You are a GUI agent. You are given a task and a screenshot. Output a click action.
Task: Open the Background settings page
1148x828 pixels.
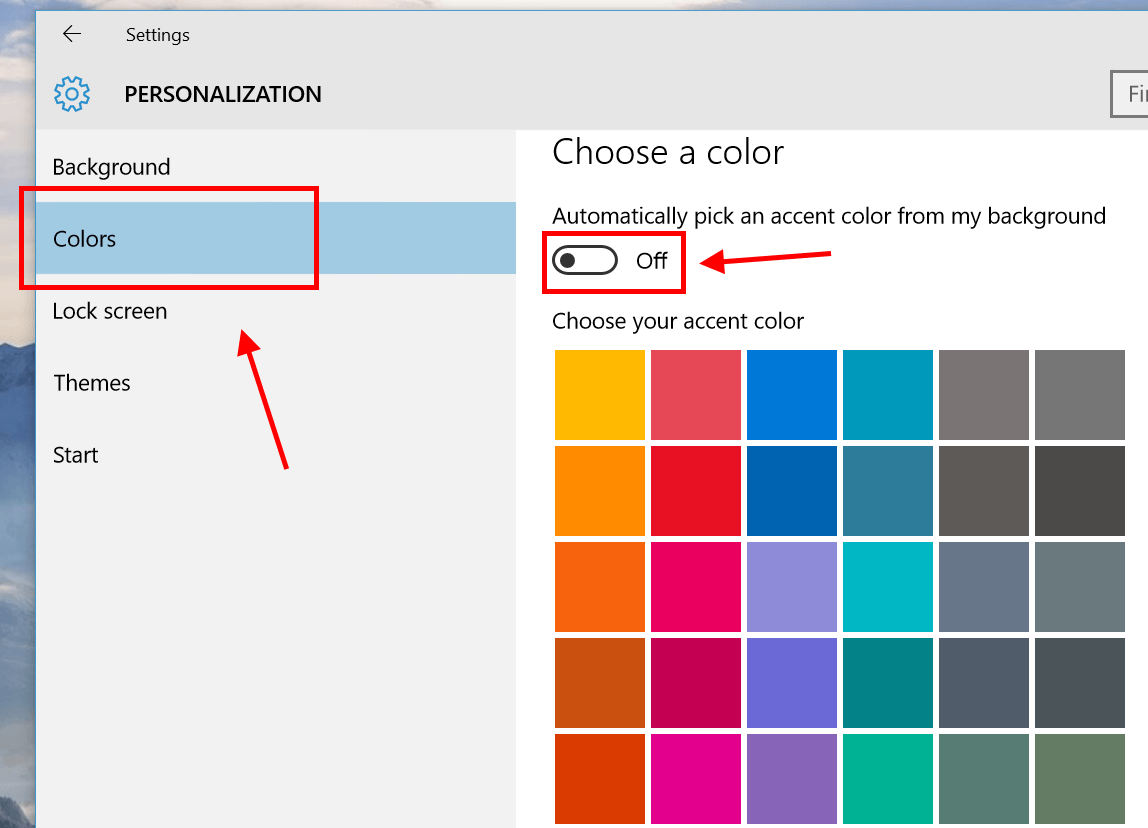[x=276, y=167]
